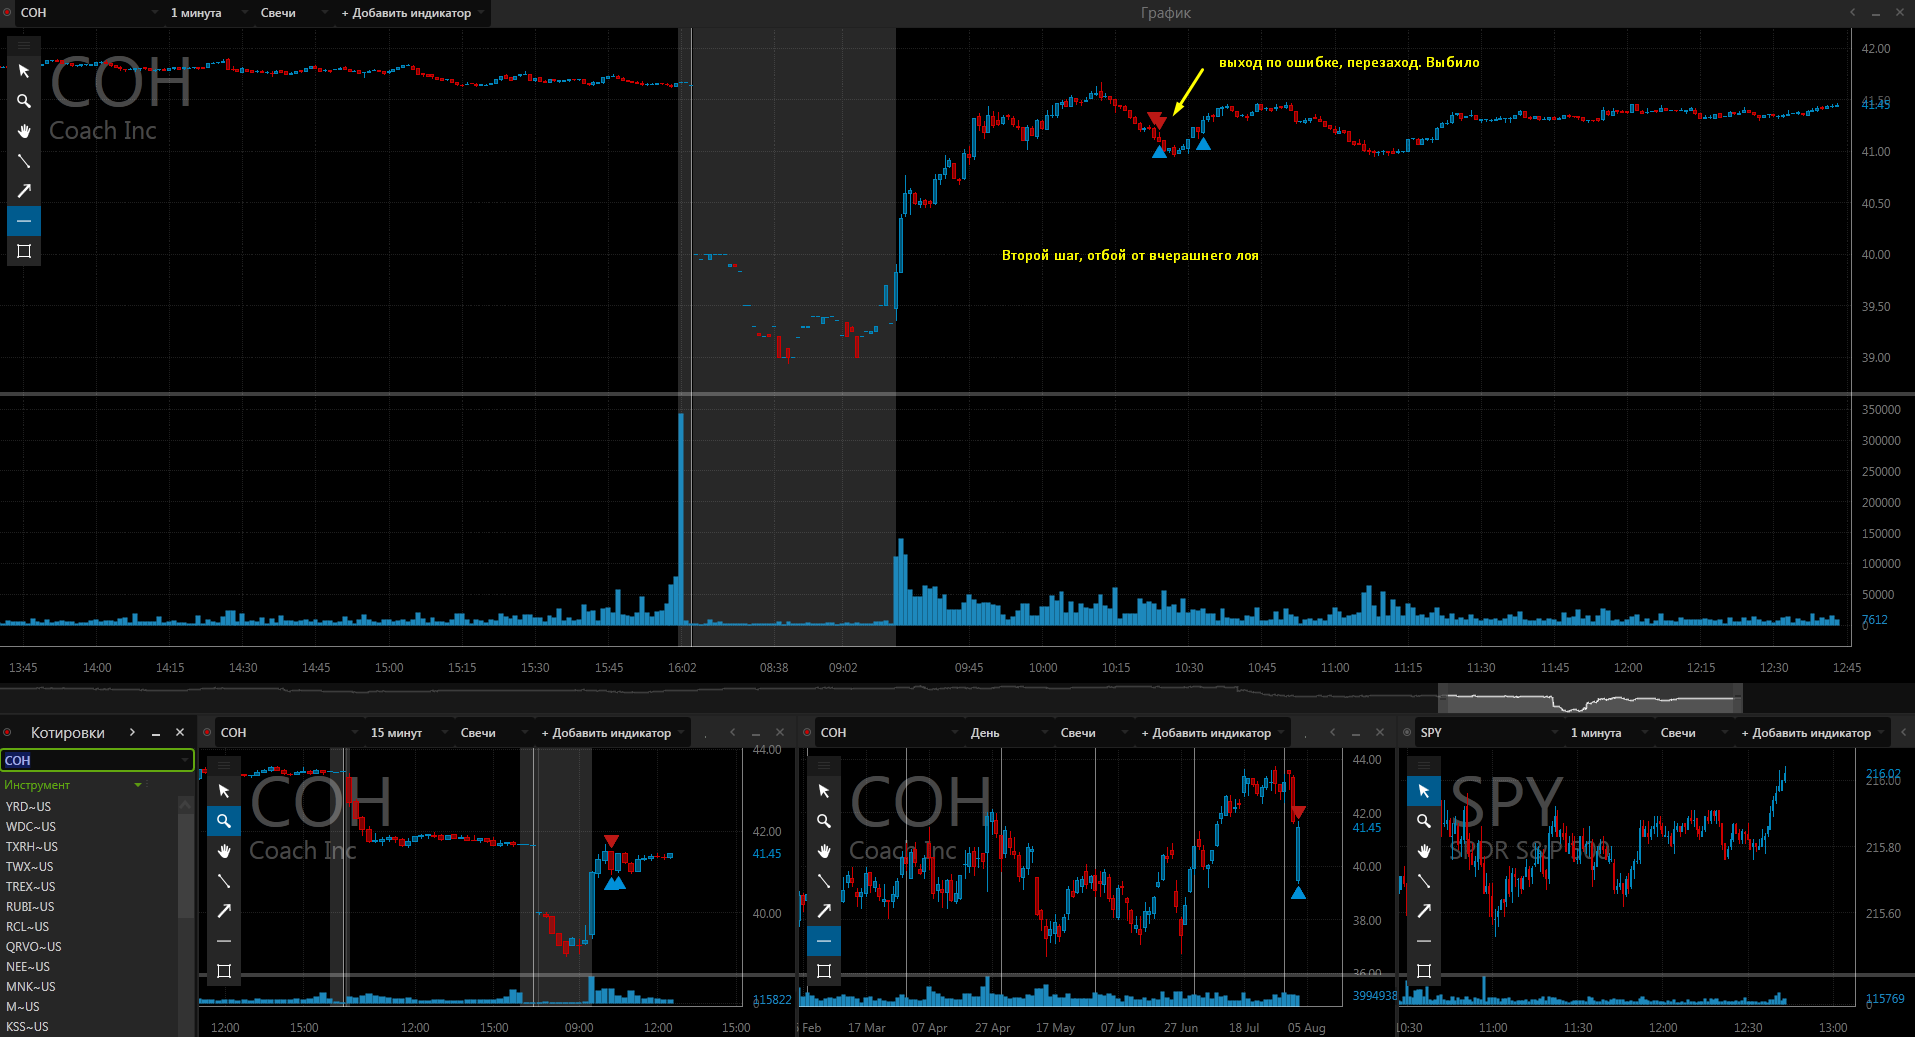Select WDC~US in quotes list
The image size is (1915, 1037).
pyautogui.click(x=31, y=827)
